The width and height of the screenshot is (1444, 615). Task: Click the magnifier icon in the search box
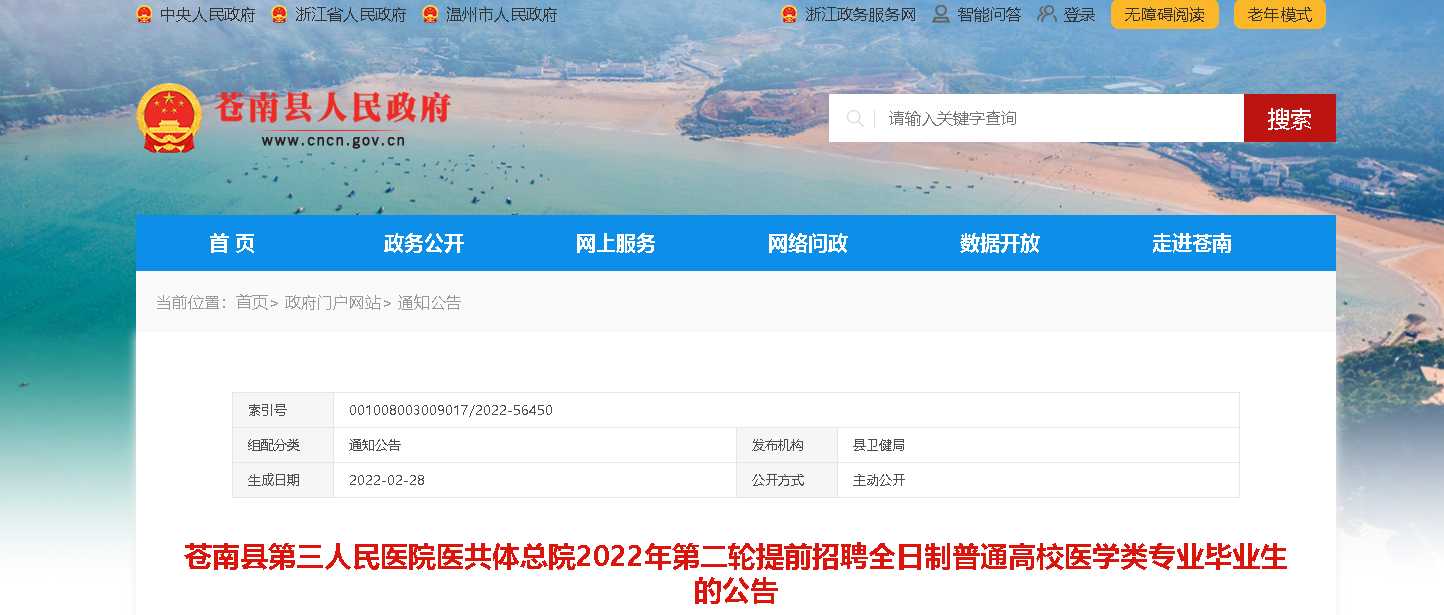click(x=855, y=118)
